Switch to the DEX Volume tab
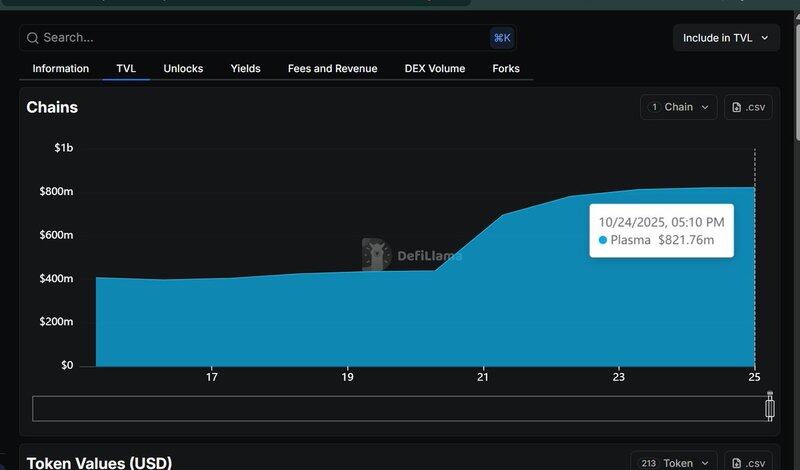 (435, 69)
